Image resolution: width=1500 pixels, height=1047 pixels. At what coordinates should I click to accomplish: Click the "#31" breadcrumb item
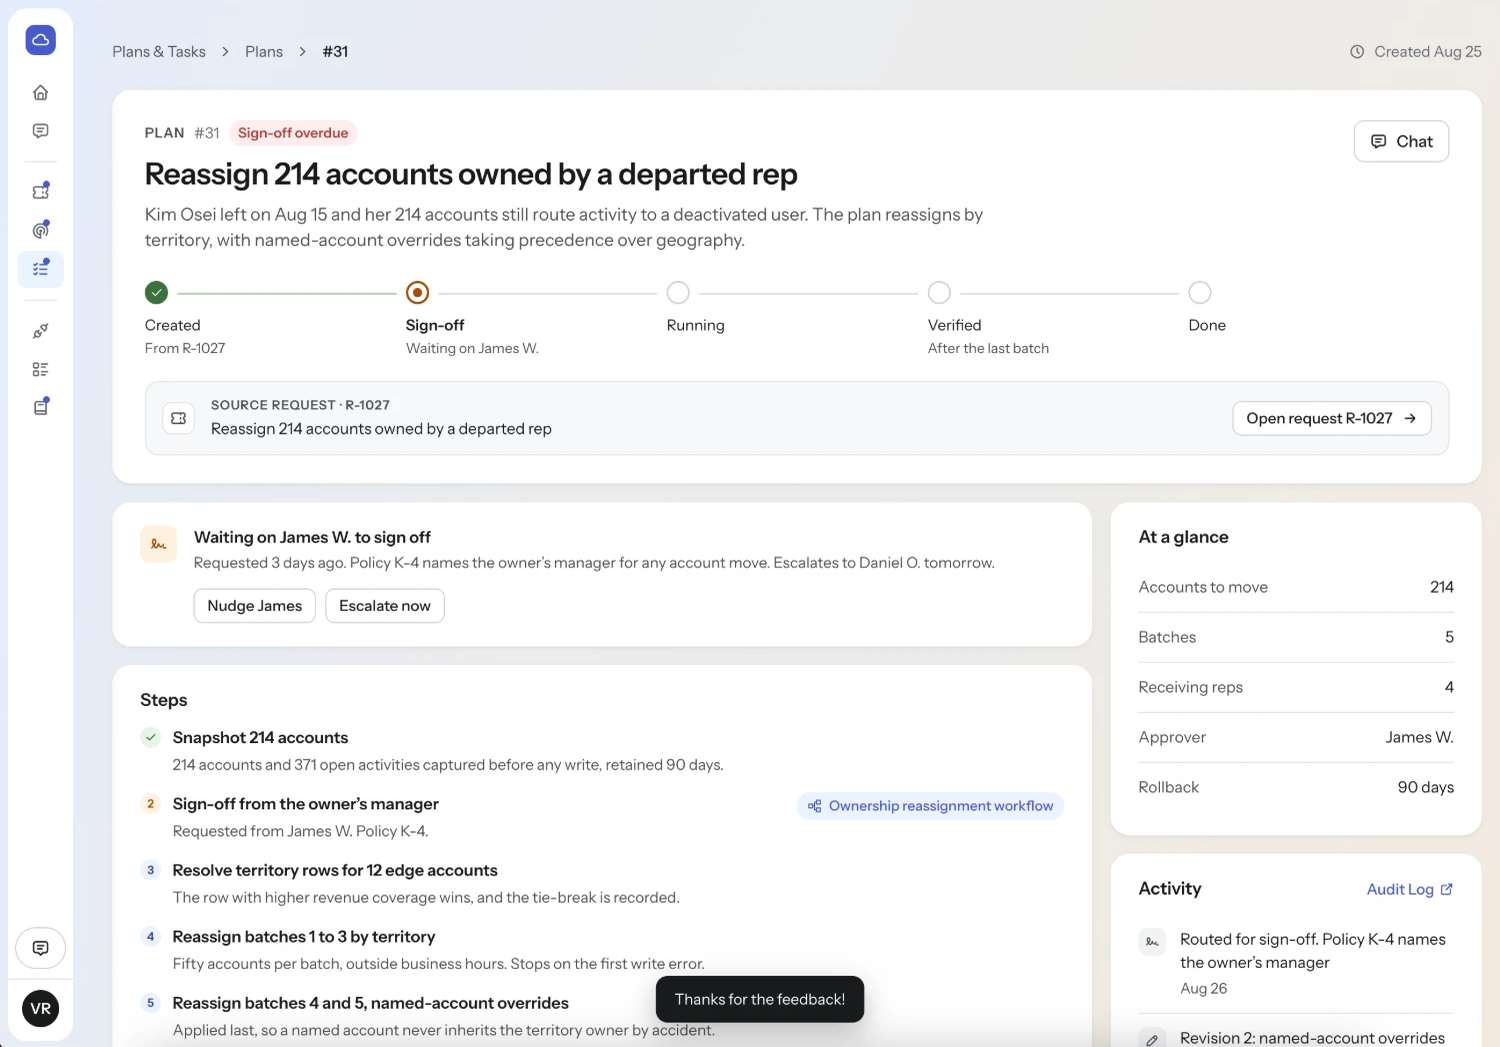(335, 52)
